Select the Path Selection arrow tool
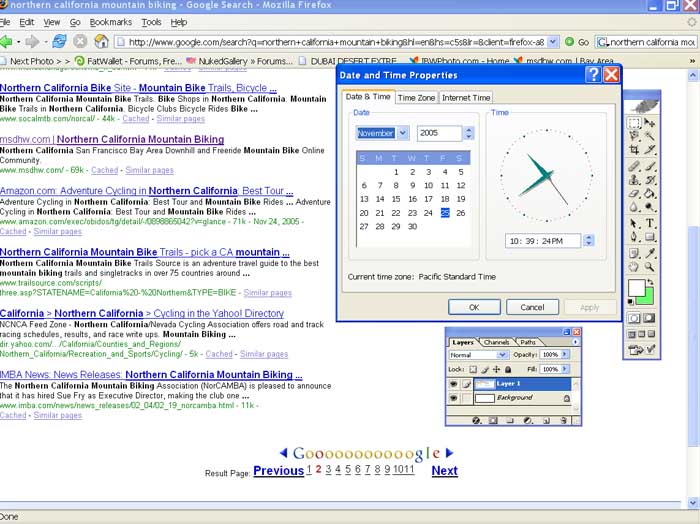700x524 pixels. click(x=634, y=224)
